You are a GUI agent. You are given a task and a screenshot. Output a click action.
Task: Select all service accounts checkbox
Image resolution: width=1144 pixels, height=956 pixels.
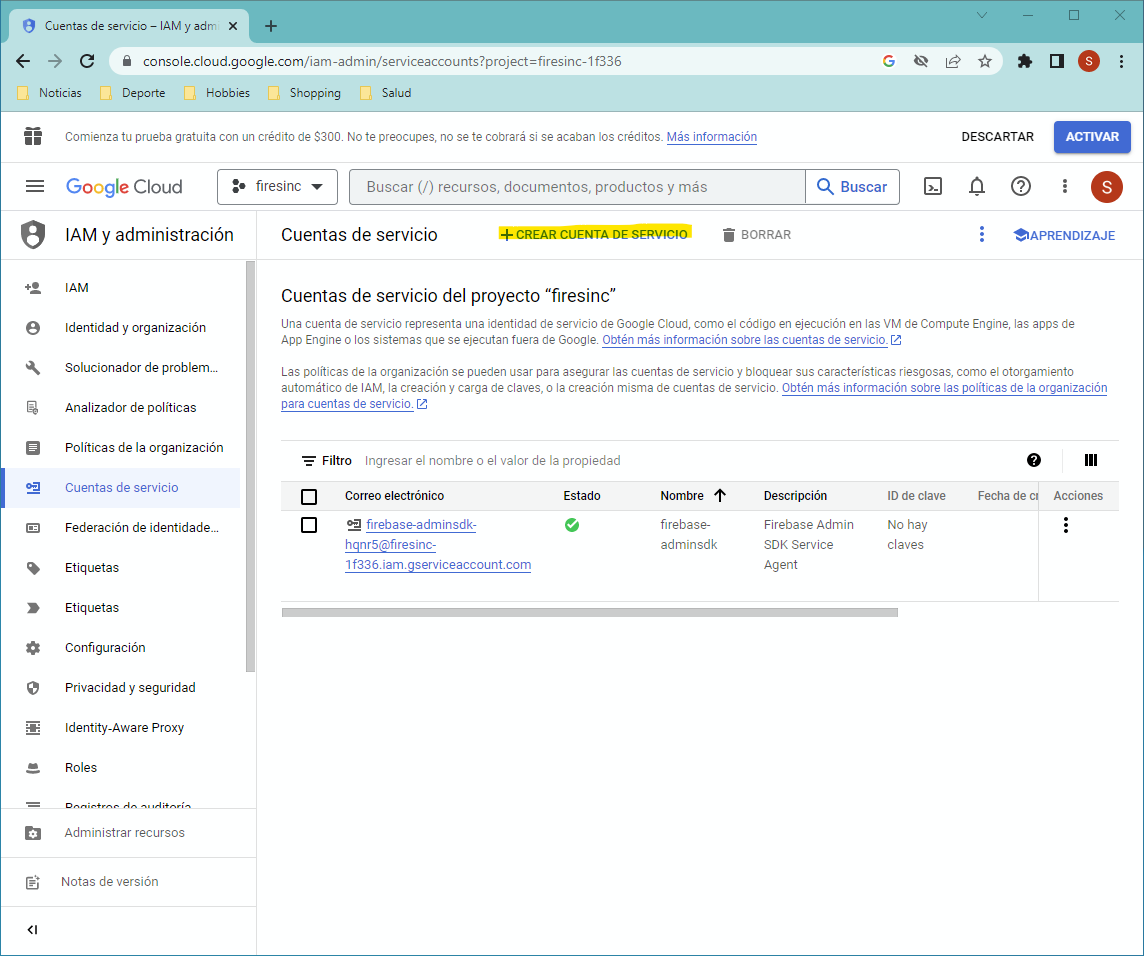pos(309,496)
